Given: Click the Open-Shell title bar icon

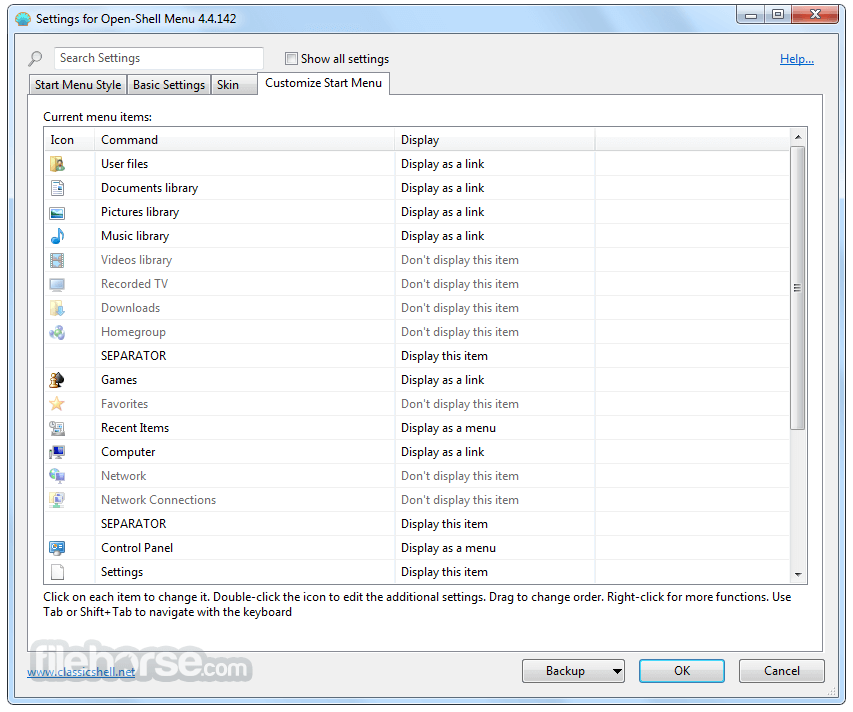Looking at the screenshot, I should click(x=23, y=19).
